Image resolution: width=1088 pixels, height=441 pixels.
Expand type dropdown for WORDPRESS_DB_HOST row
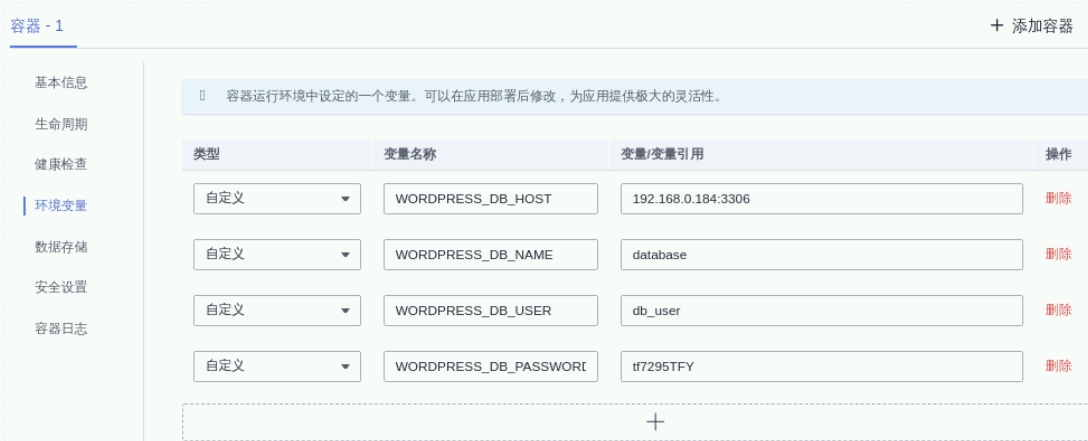pos(277,199)
